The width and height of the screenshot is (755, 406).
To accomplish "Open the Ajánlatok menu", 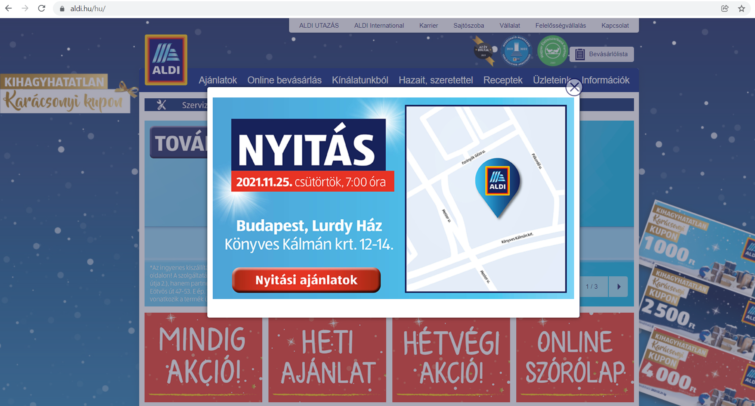I will (217, 79).
